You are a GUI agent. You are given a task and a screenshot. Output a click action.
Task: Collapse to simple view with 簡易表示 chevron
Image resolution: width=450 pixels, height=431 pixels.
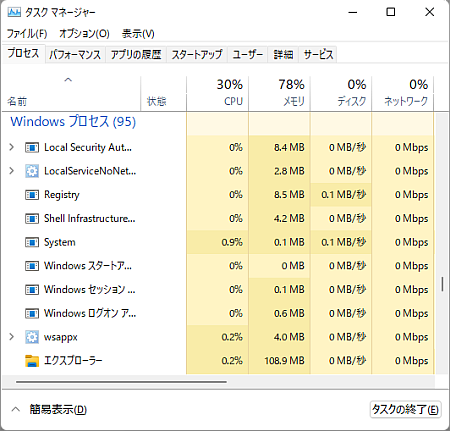point(16,409)
